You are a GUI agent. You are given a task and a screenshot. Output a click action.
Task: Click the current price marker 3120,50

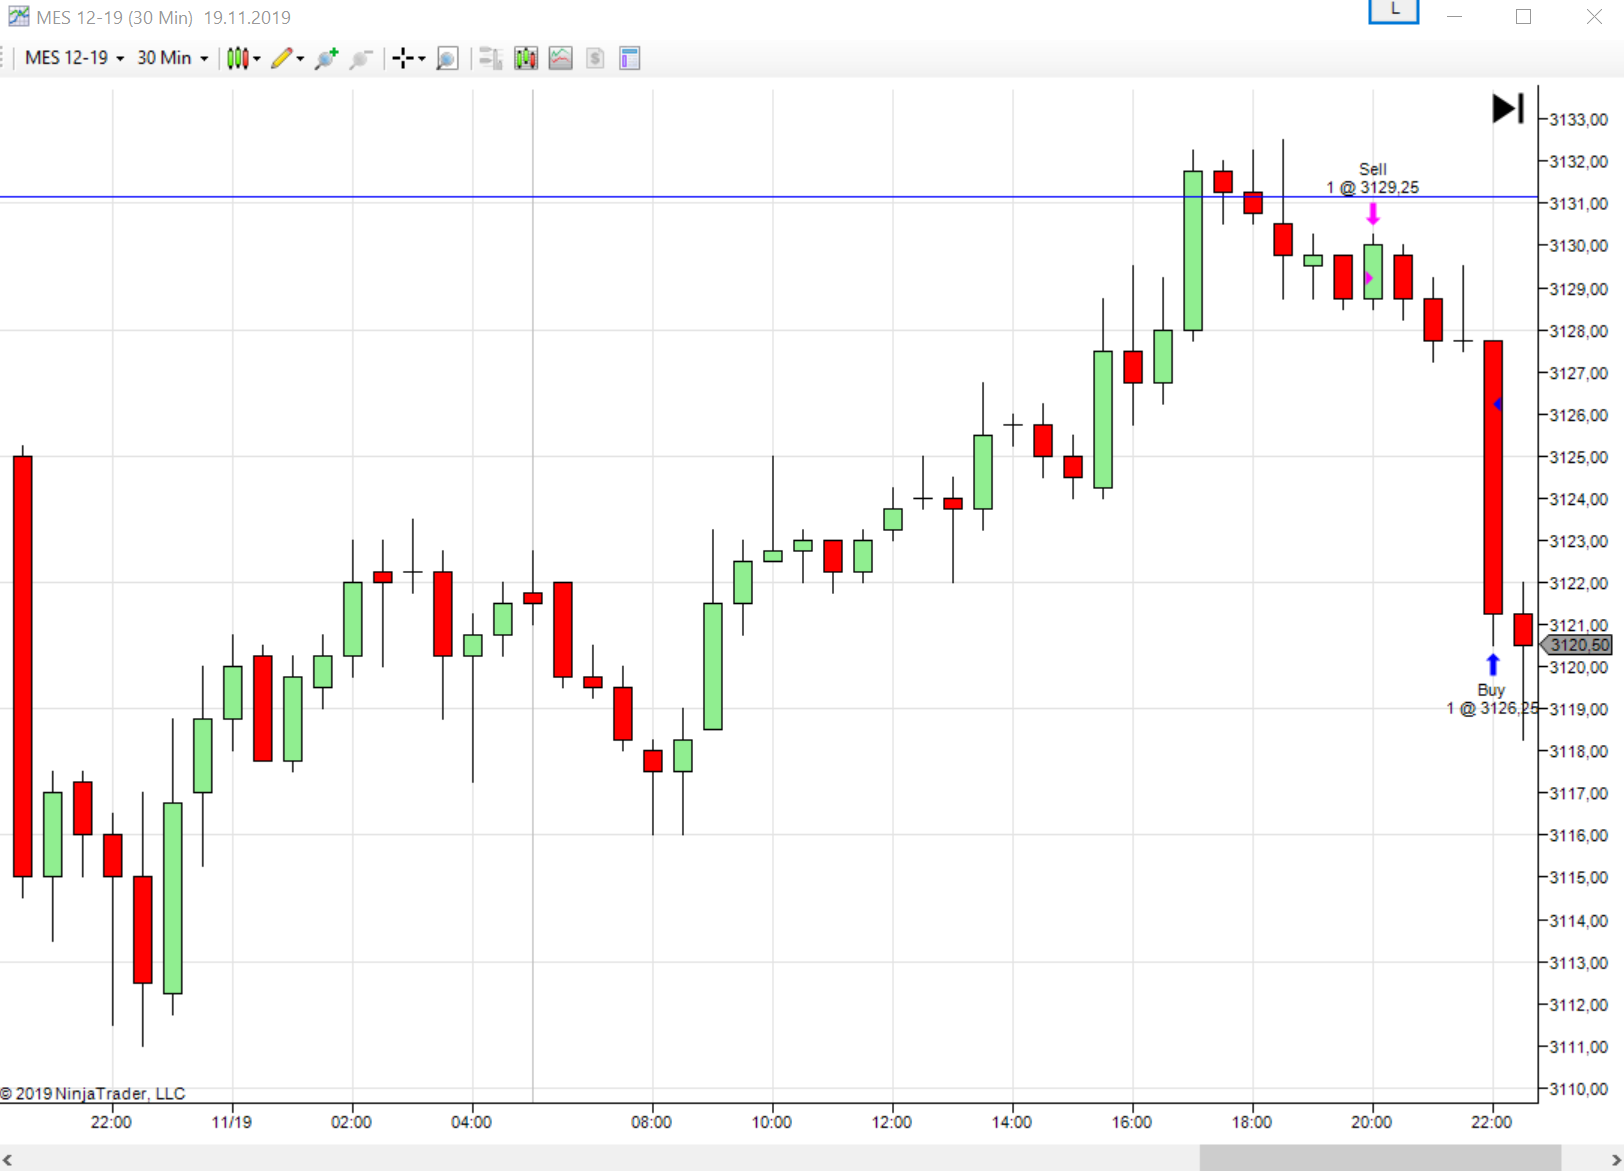click(1578, 645)
